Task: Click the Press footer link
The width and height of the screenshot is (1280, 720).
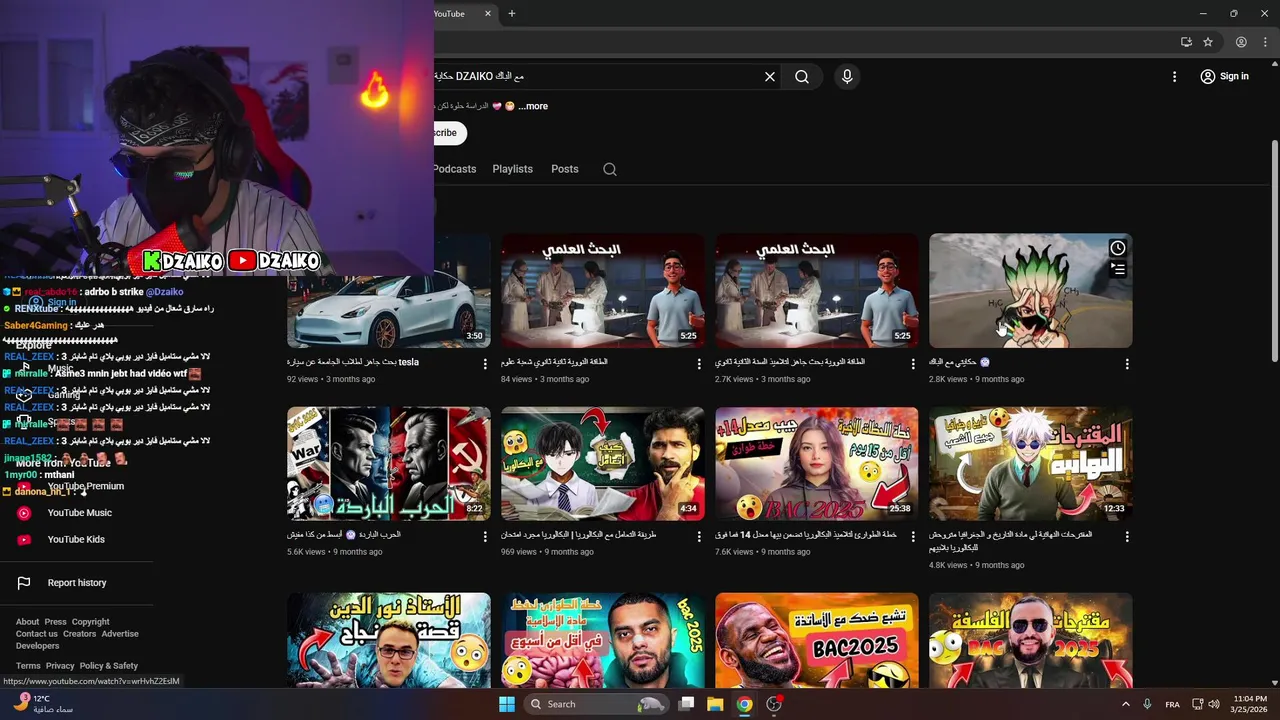Action: (55, 622)
